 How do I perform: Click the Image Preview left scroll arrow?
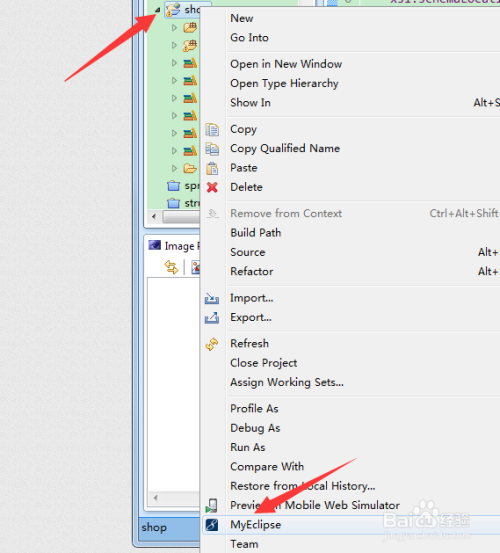click(x=156, y=498)
